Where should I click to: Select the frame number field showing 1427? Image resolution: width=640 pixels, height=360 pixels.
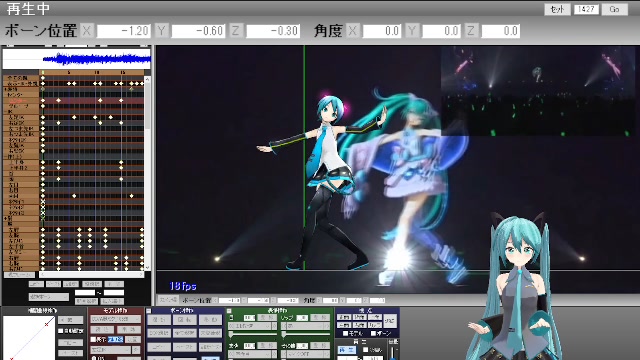[586, 9]
